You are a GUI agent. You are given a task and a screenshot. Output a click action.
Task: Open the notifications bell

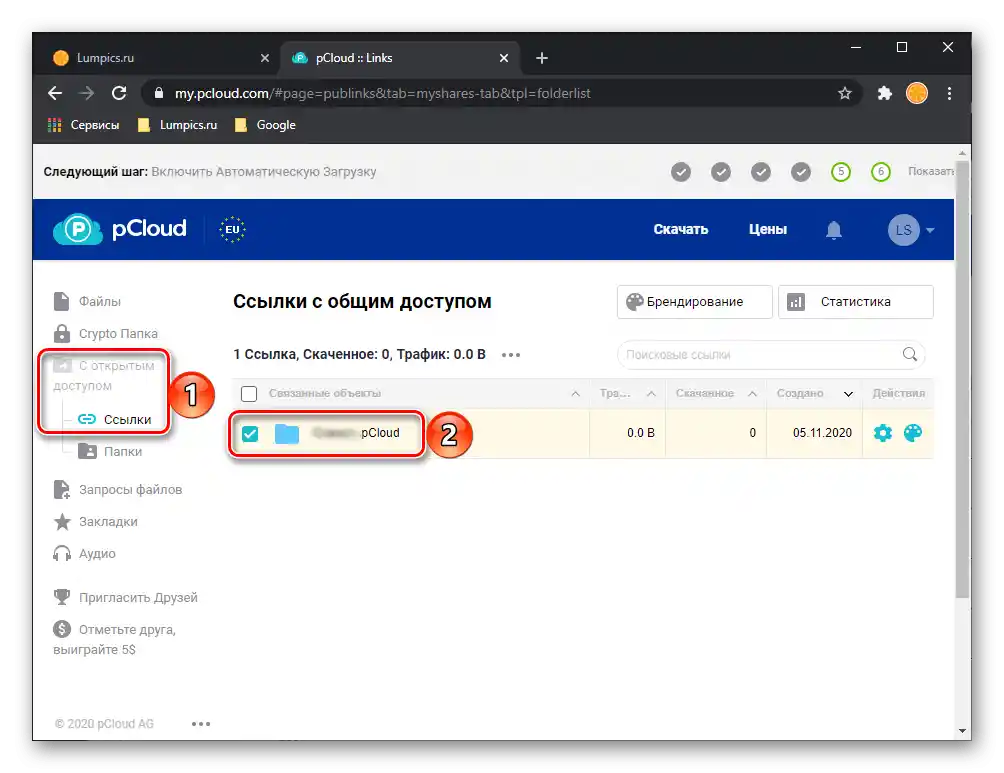click(833, 230)
